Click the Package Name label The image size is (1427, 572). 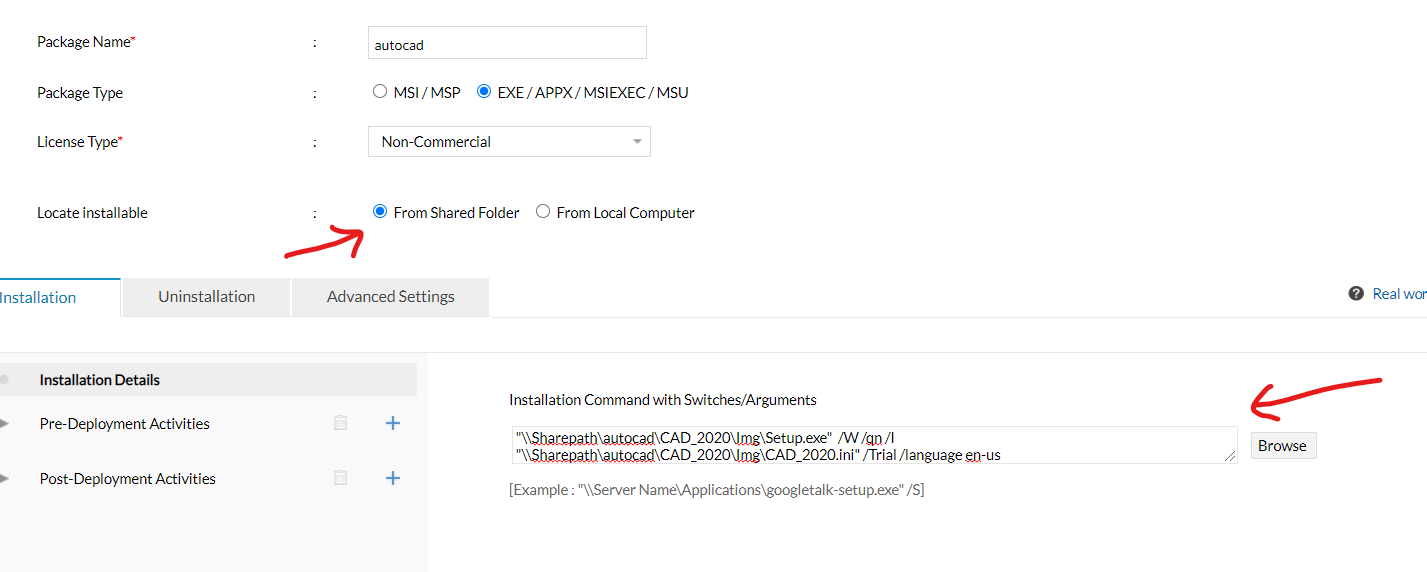tap(86, 42)
